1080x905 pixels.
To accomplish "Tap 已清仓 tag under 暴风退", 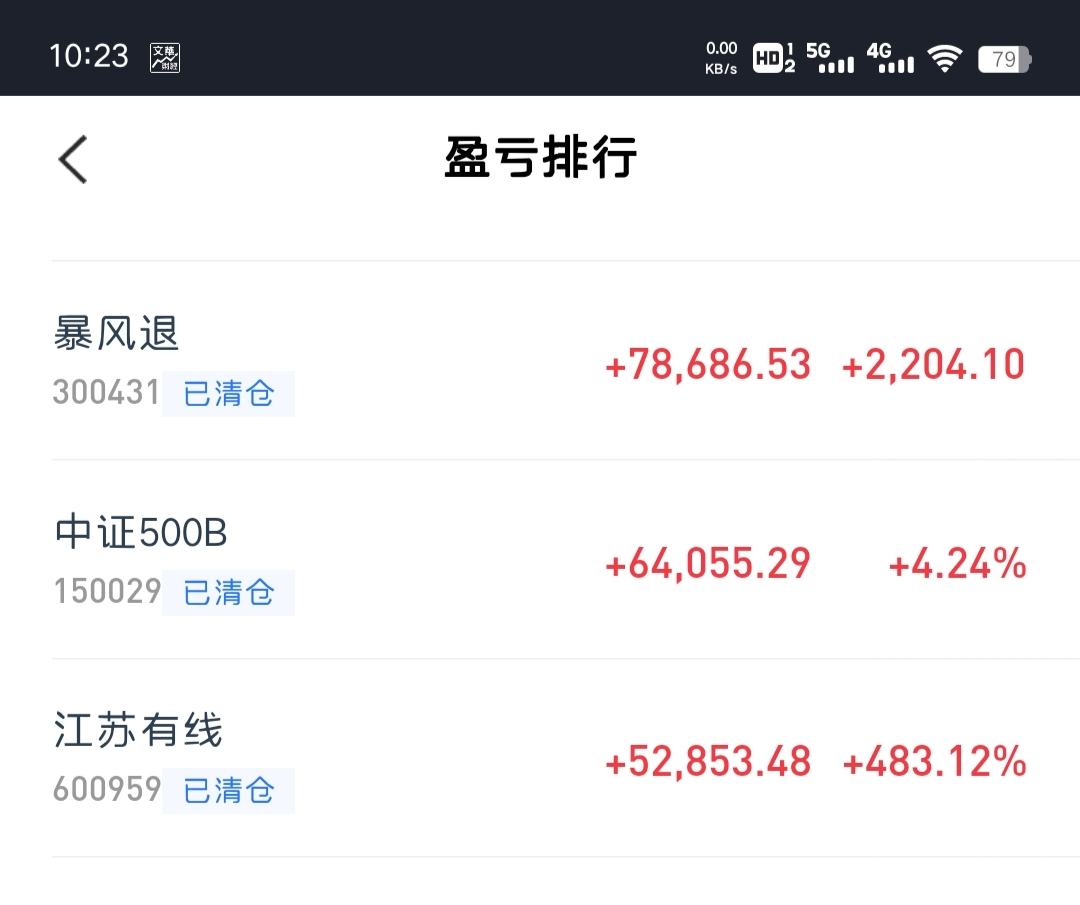I will (228, 393).
